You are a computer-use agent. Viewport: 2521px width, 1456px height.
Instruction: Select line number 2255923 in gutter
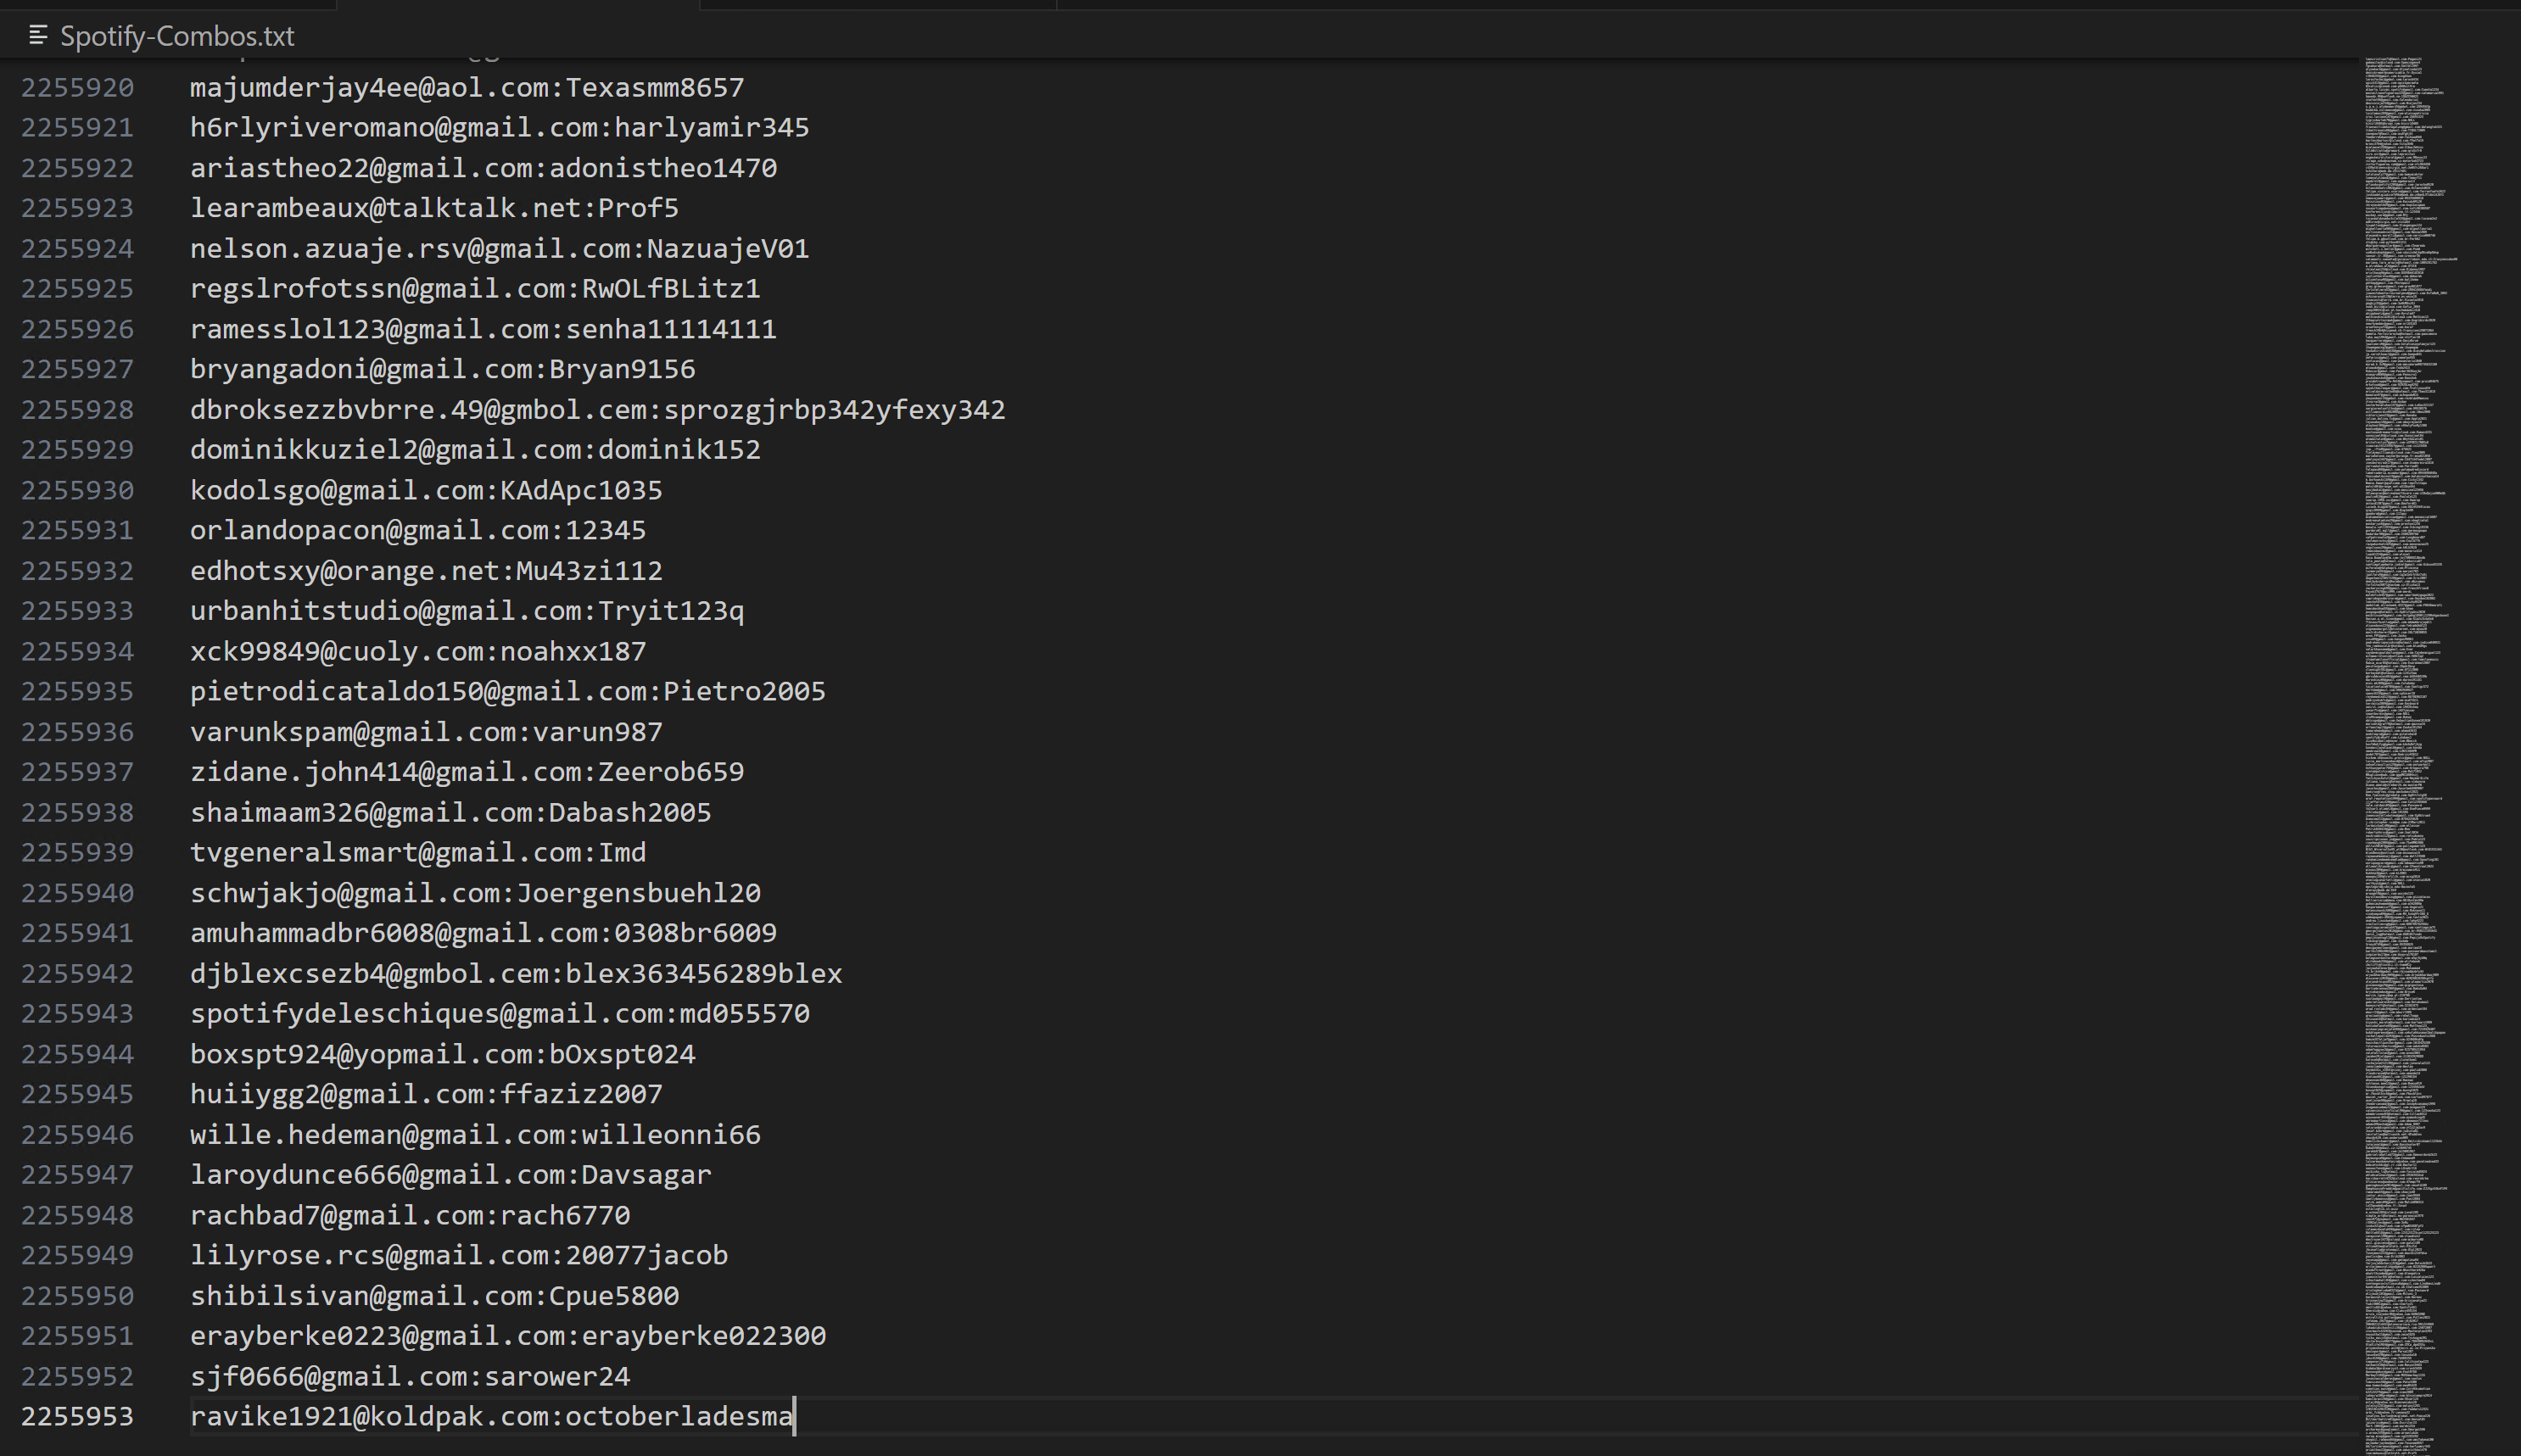click(77, 208)
